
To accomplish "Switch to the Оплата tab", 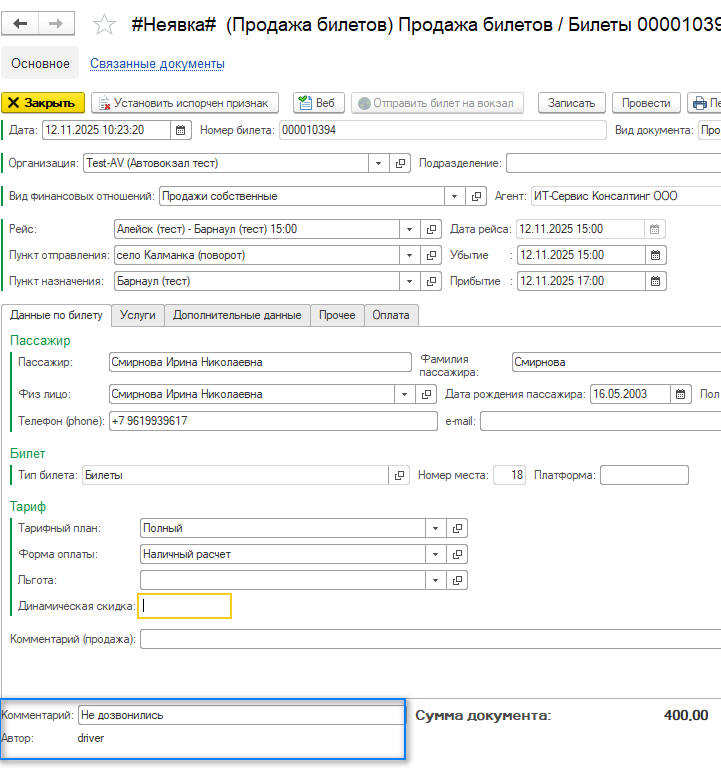I will [391, 315].
